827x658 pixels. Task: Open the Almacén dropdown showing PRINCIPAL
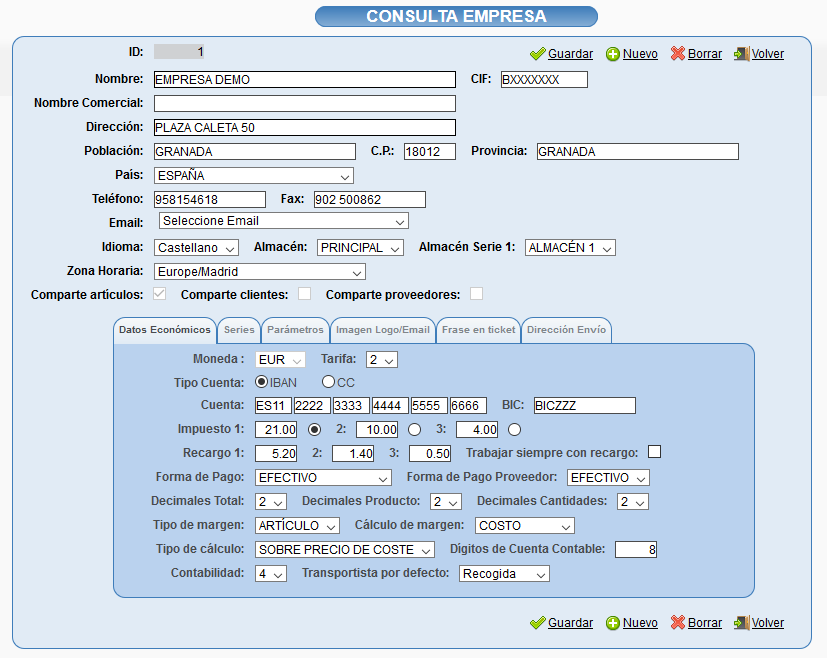pos(360,248)
